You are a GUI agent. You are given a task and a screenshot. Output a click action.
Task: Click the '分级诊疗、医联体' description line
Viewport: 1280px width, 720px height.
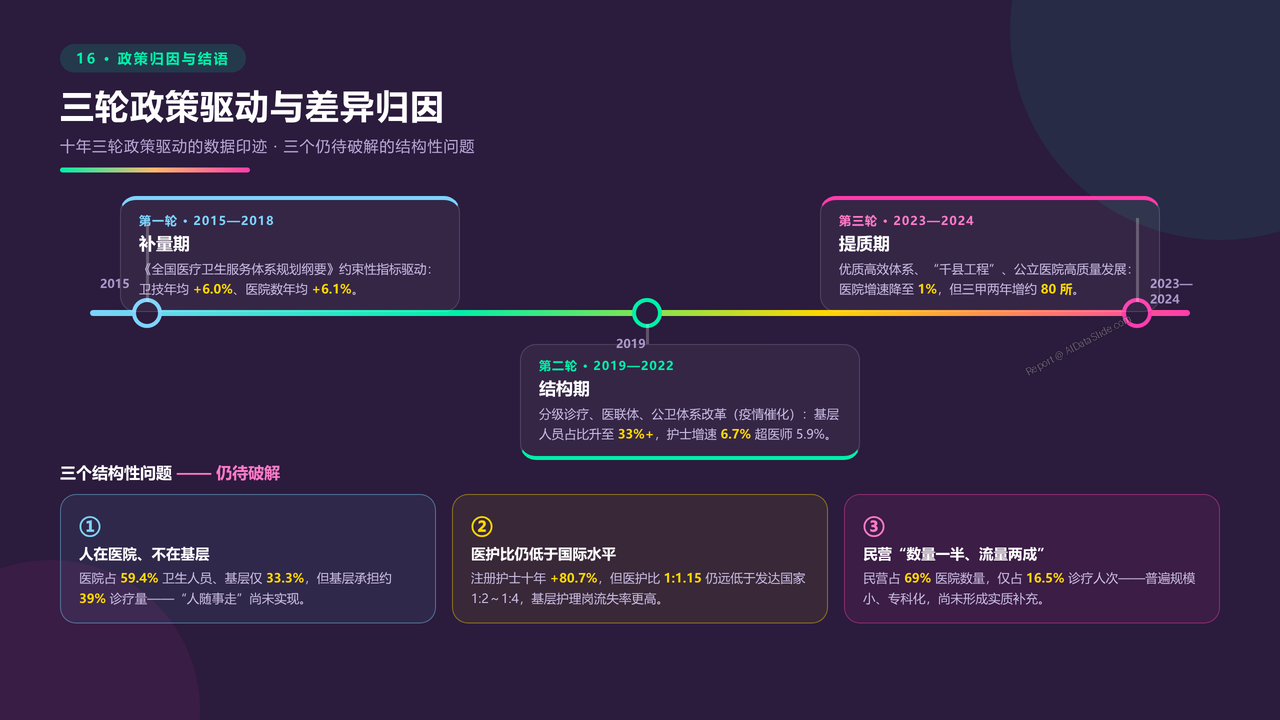687,413
